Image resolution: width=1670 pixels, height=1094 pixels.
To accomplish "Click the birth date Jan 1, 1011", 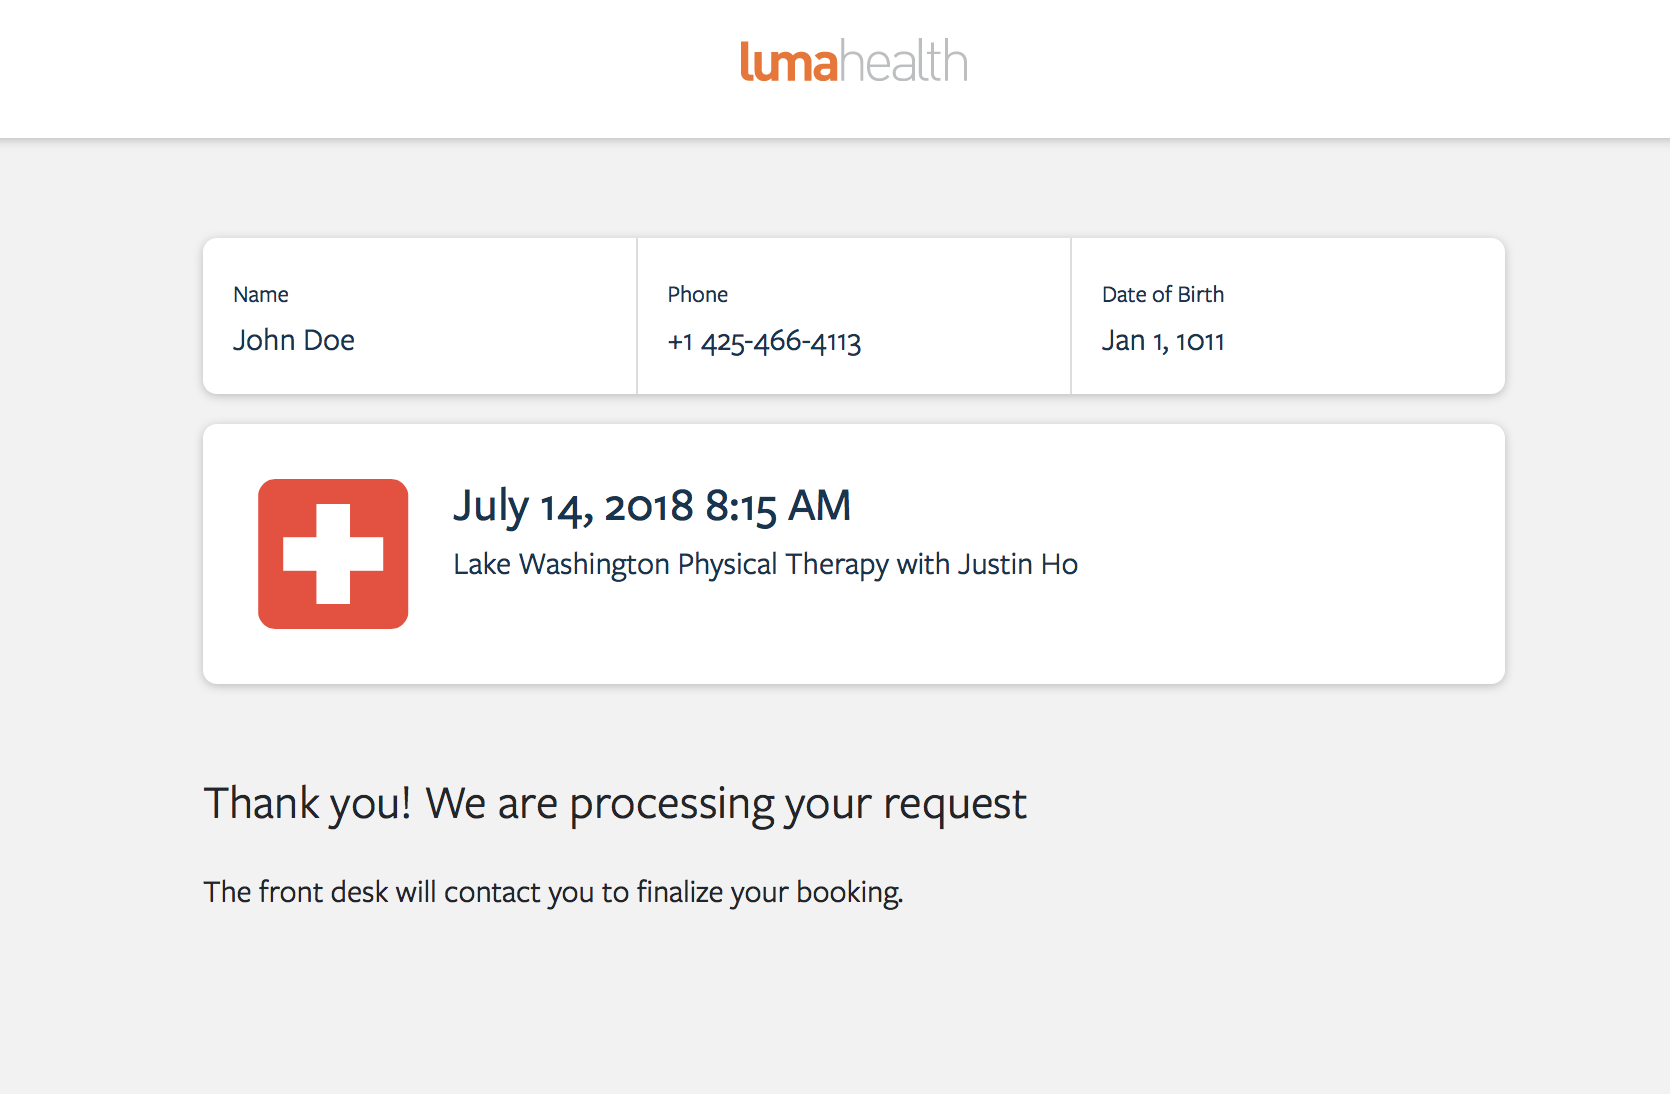I will click(x=1163, y=341).
